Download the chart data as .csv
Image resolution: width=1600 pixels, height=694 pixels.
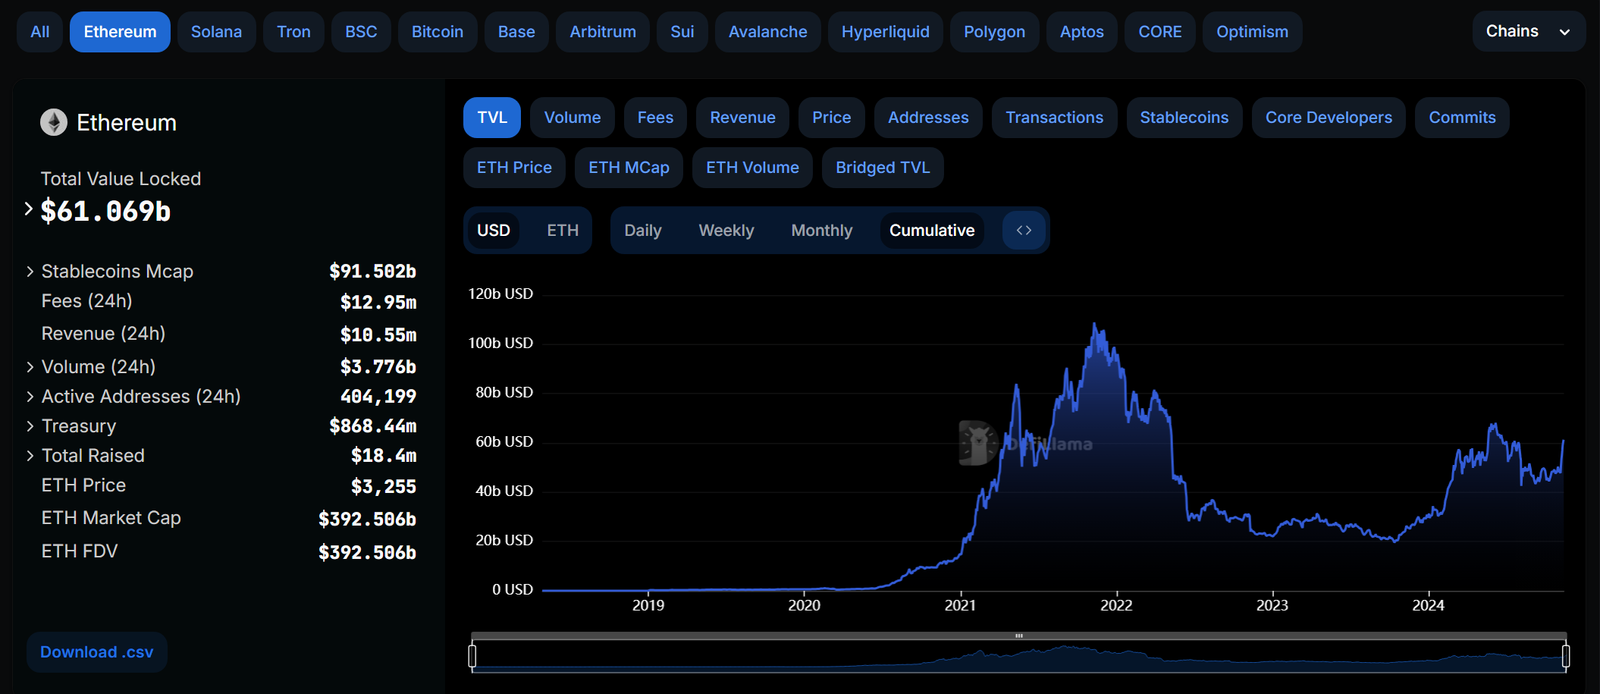click(x=97, y=652)
